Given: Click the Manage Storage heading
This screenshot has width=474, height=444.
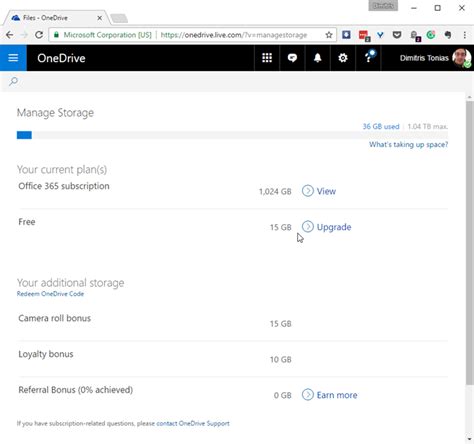Looking at the screenshot, I should 55,113.
